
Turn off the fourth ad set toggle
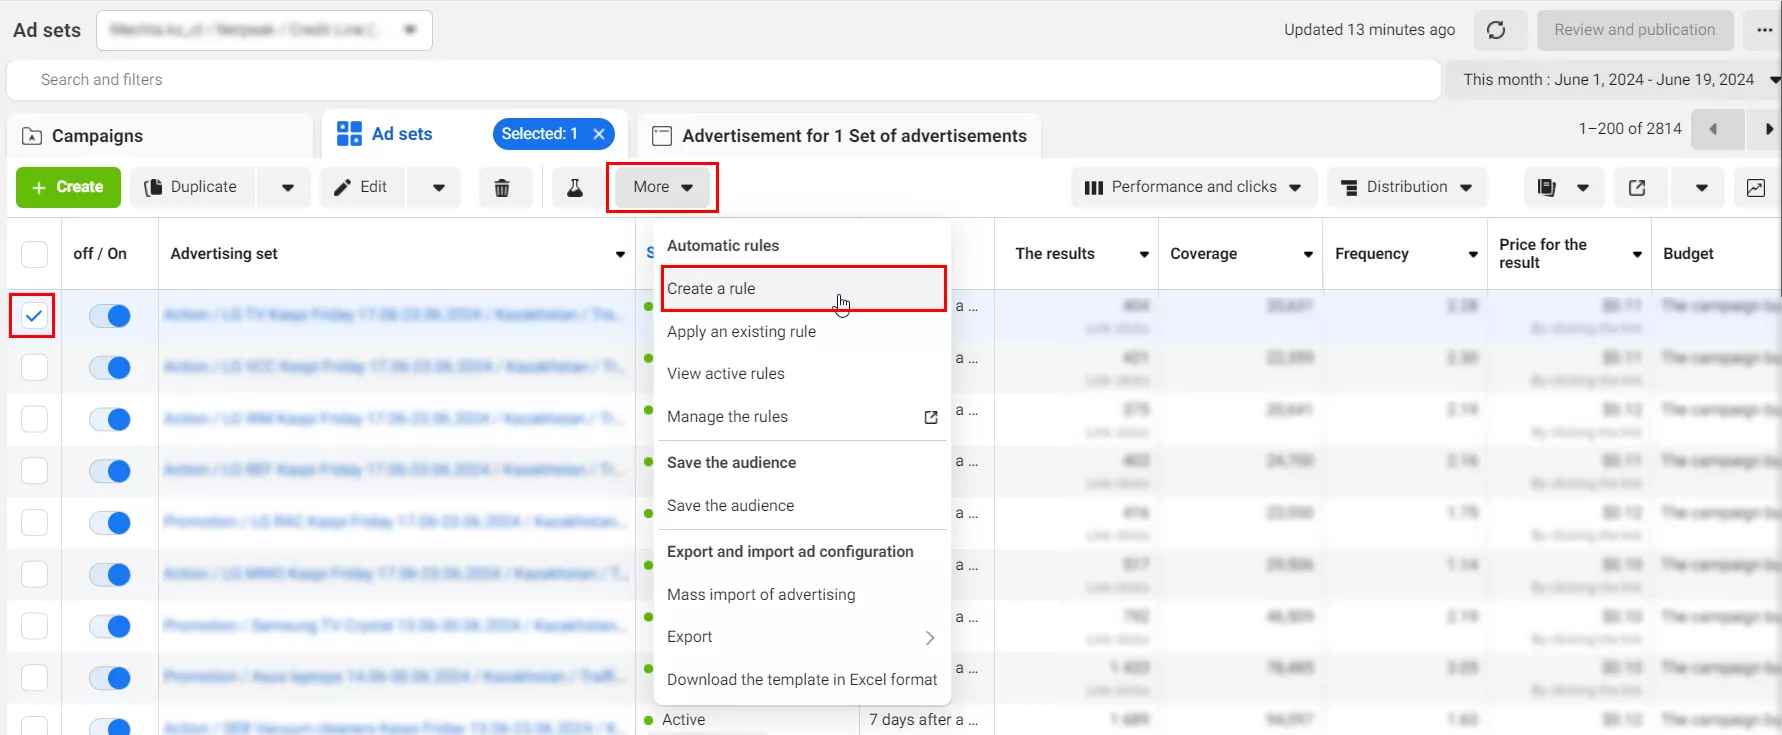coord(110,471)
